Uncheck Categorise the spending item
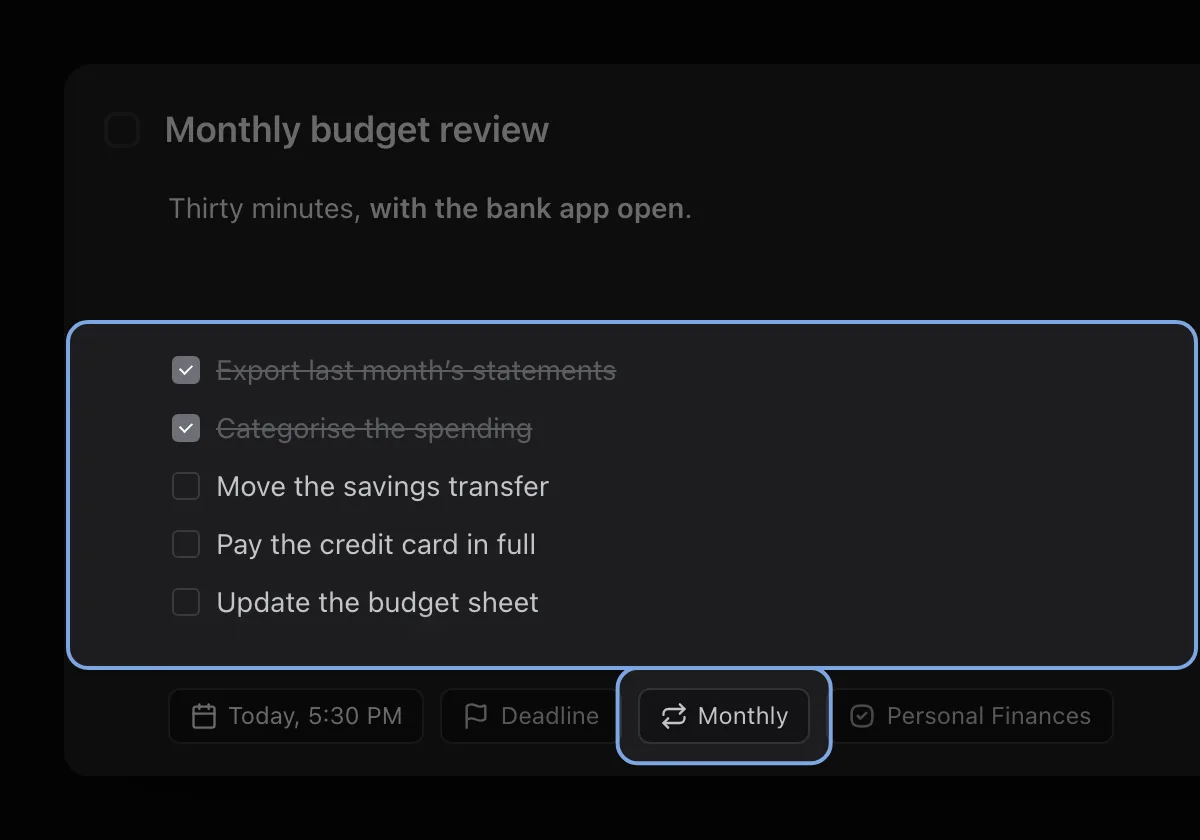This screenshot has height=840, width=1200. tap(186, 429)
